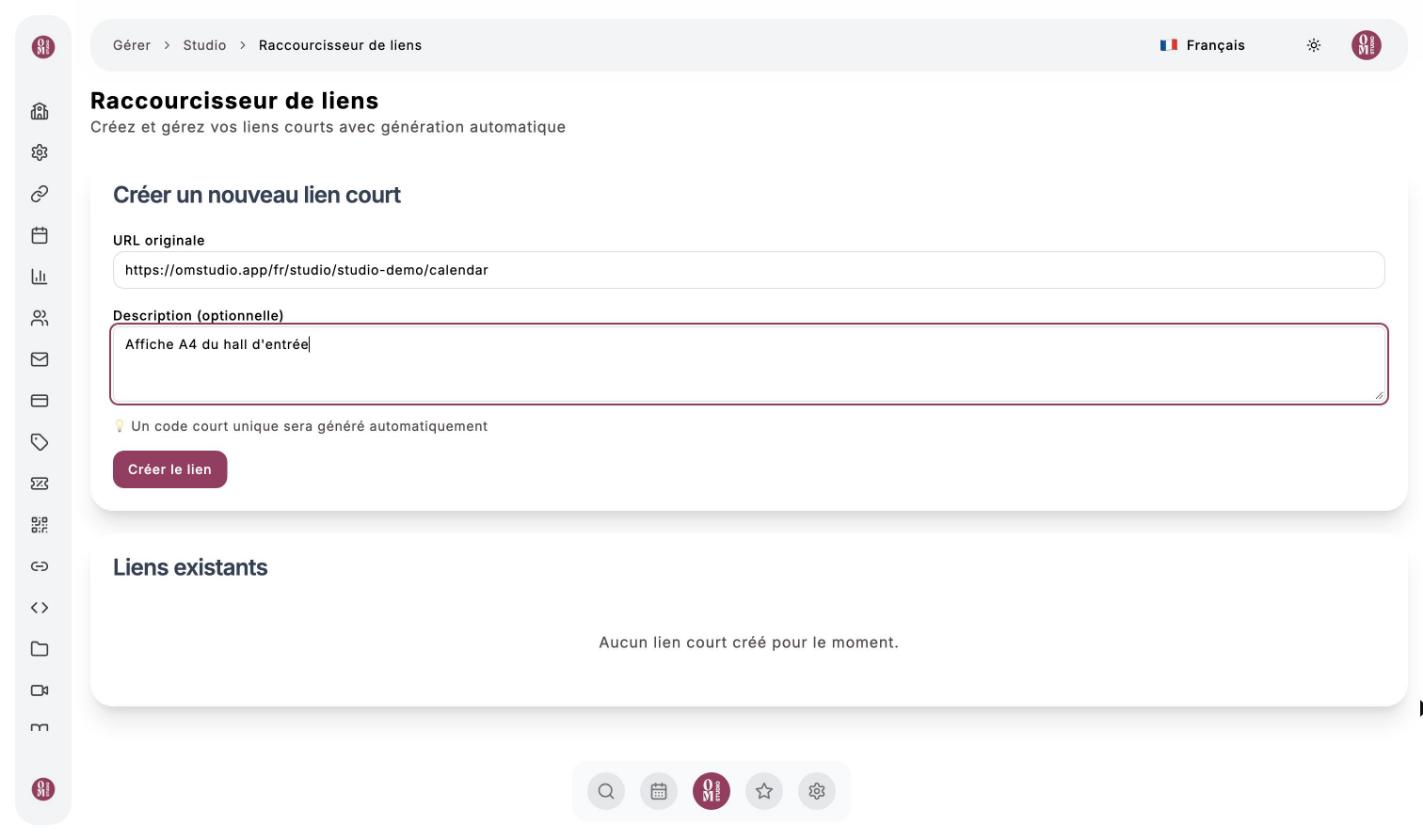This screenshot has width=1423, height=840.
Task: Open the gear settings button in the bottom dock
Action: coord(817,792)
